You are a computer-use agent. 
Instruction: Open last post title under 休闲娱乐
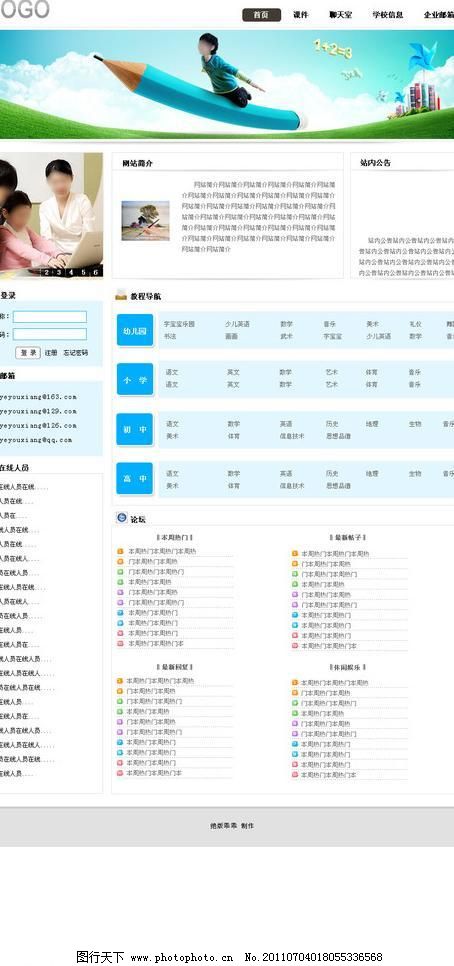pyautogui.click(x=328, y=774)
